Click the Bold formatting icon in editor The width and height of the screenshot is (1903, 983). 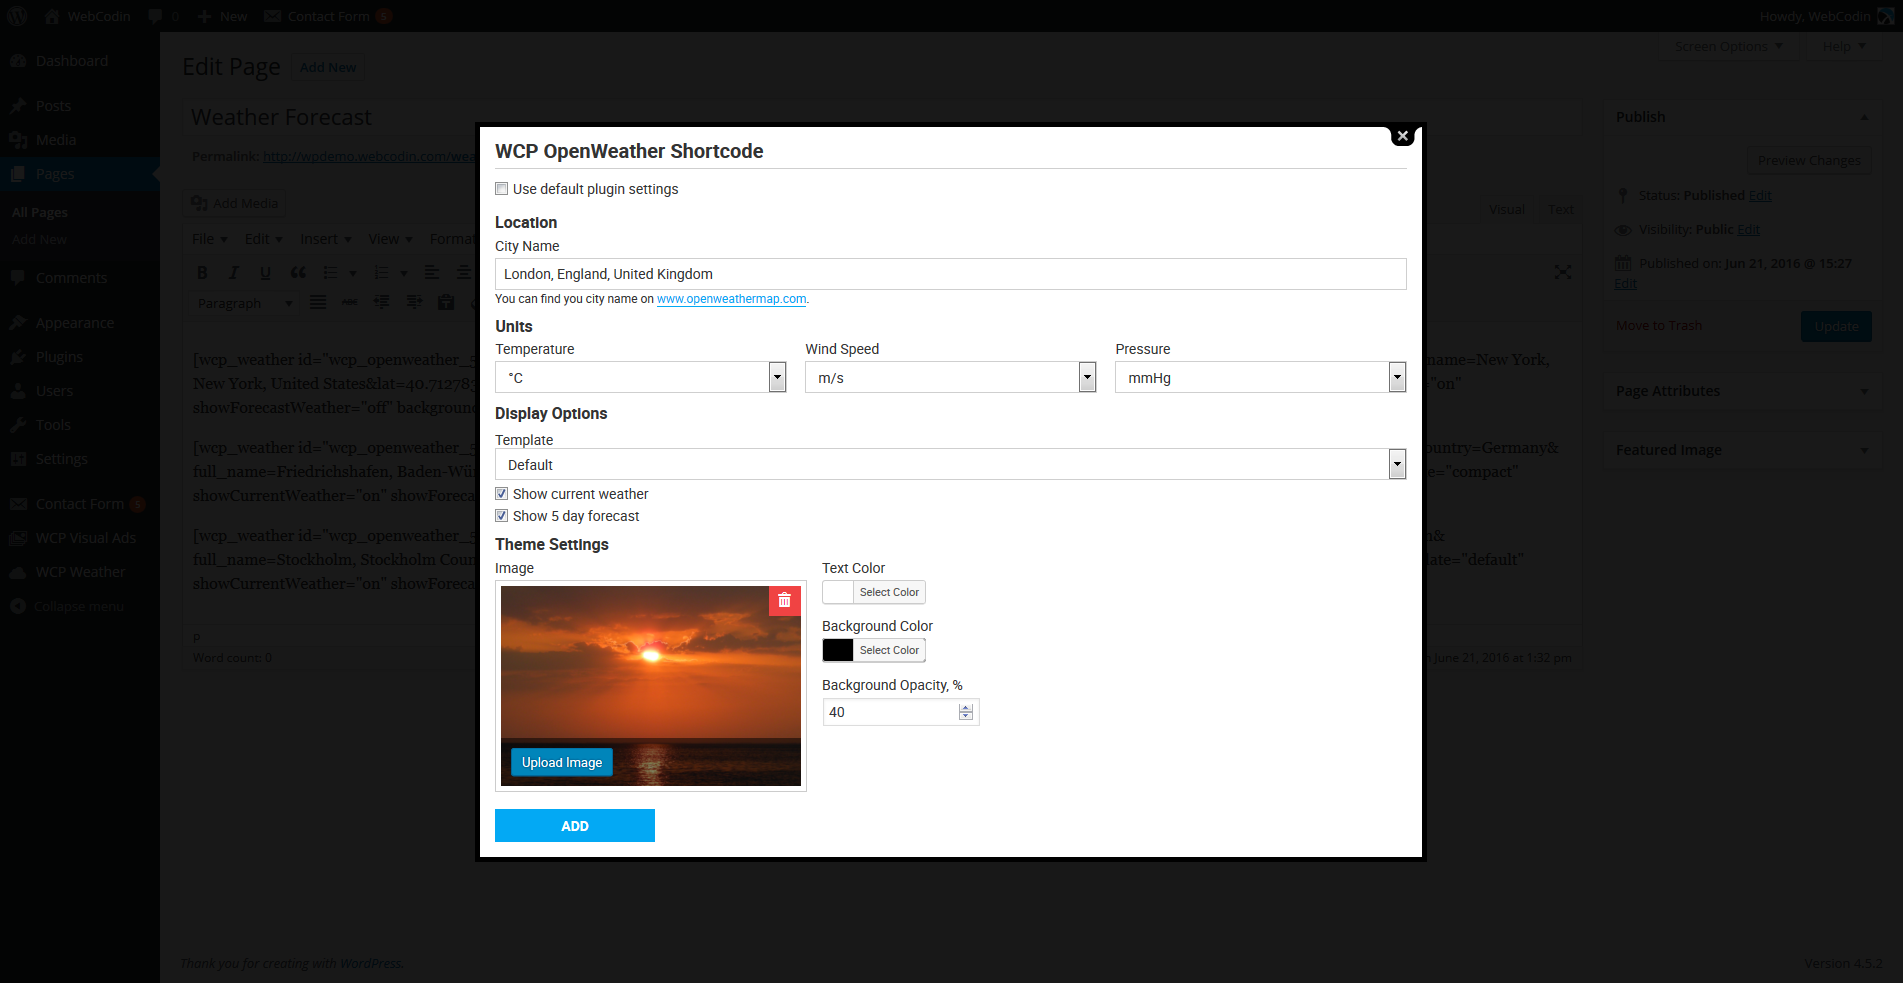[202, 272]
